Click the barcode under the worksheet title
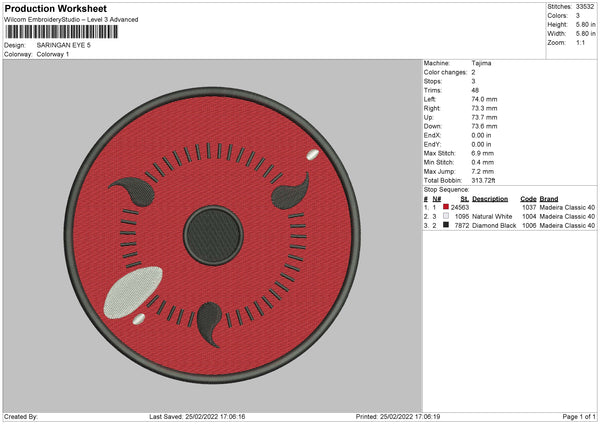This screenshot has width=600, height=424. [61, 33]
